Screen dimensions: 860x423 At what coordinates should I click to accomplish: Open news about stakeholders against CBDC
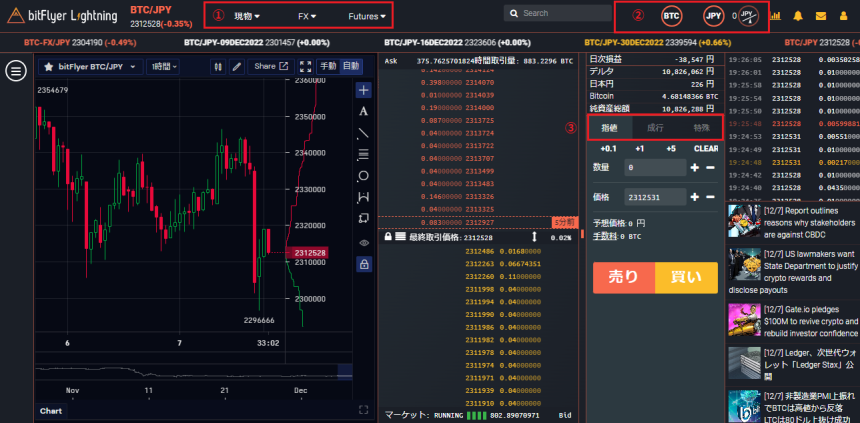coord(793,223)
